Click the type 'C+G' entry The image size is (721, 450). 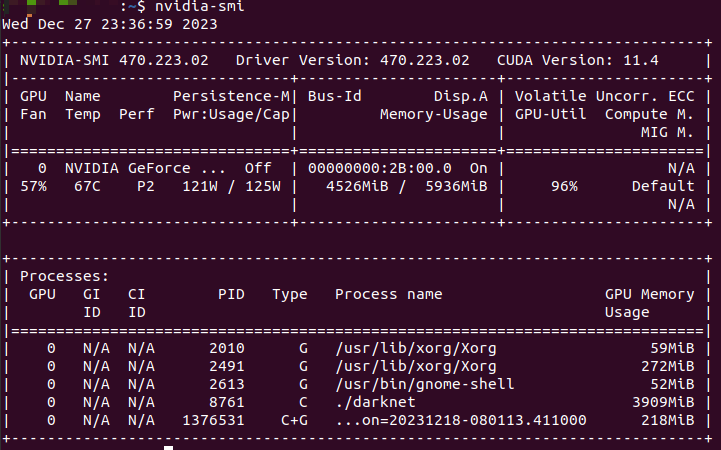click(294, 420)
